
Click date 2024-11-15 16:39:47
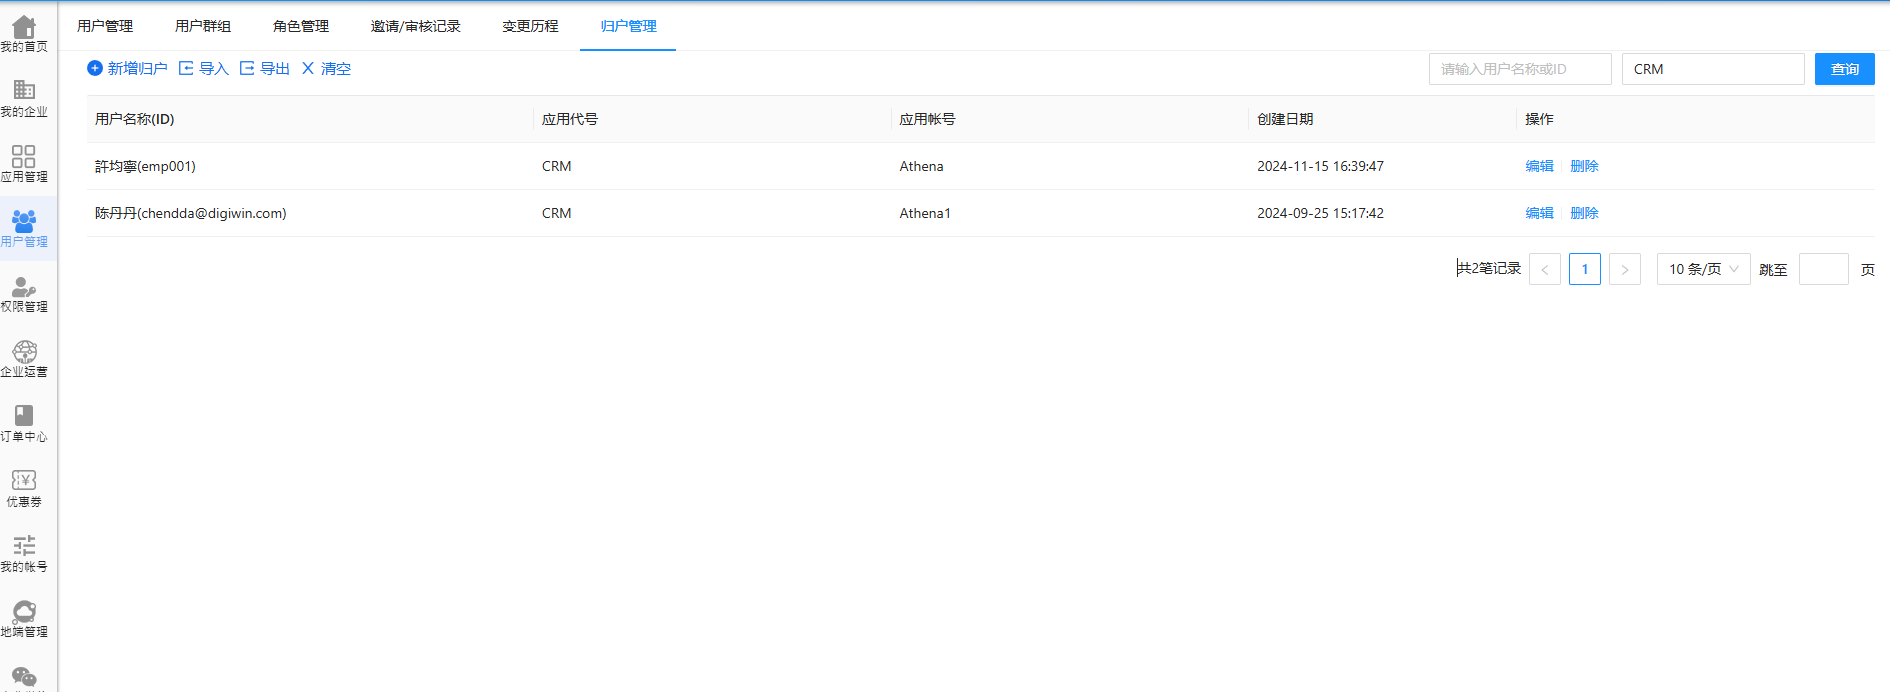1320,166
